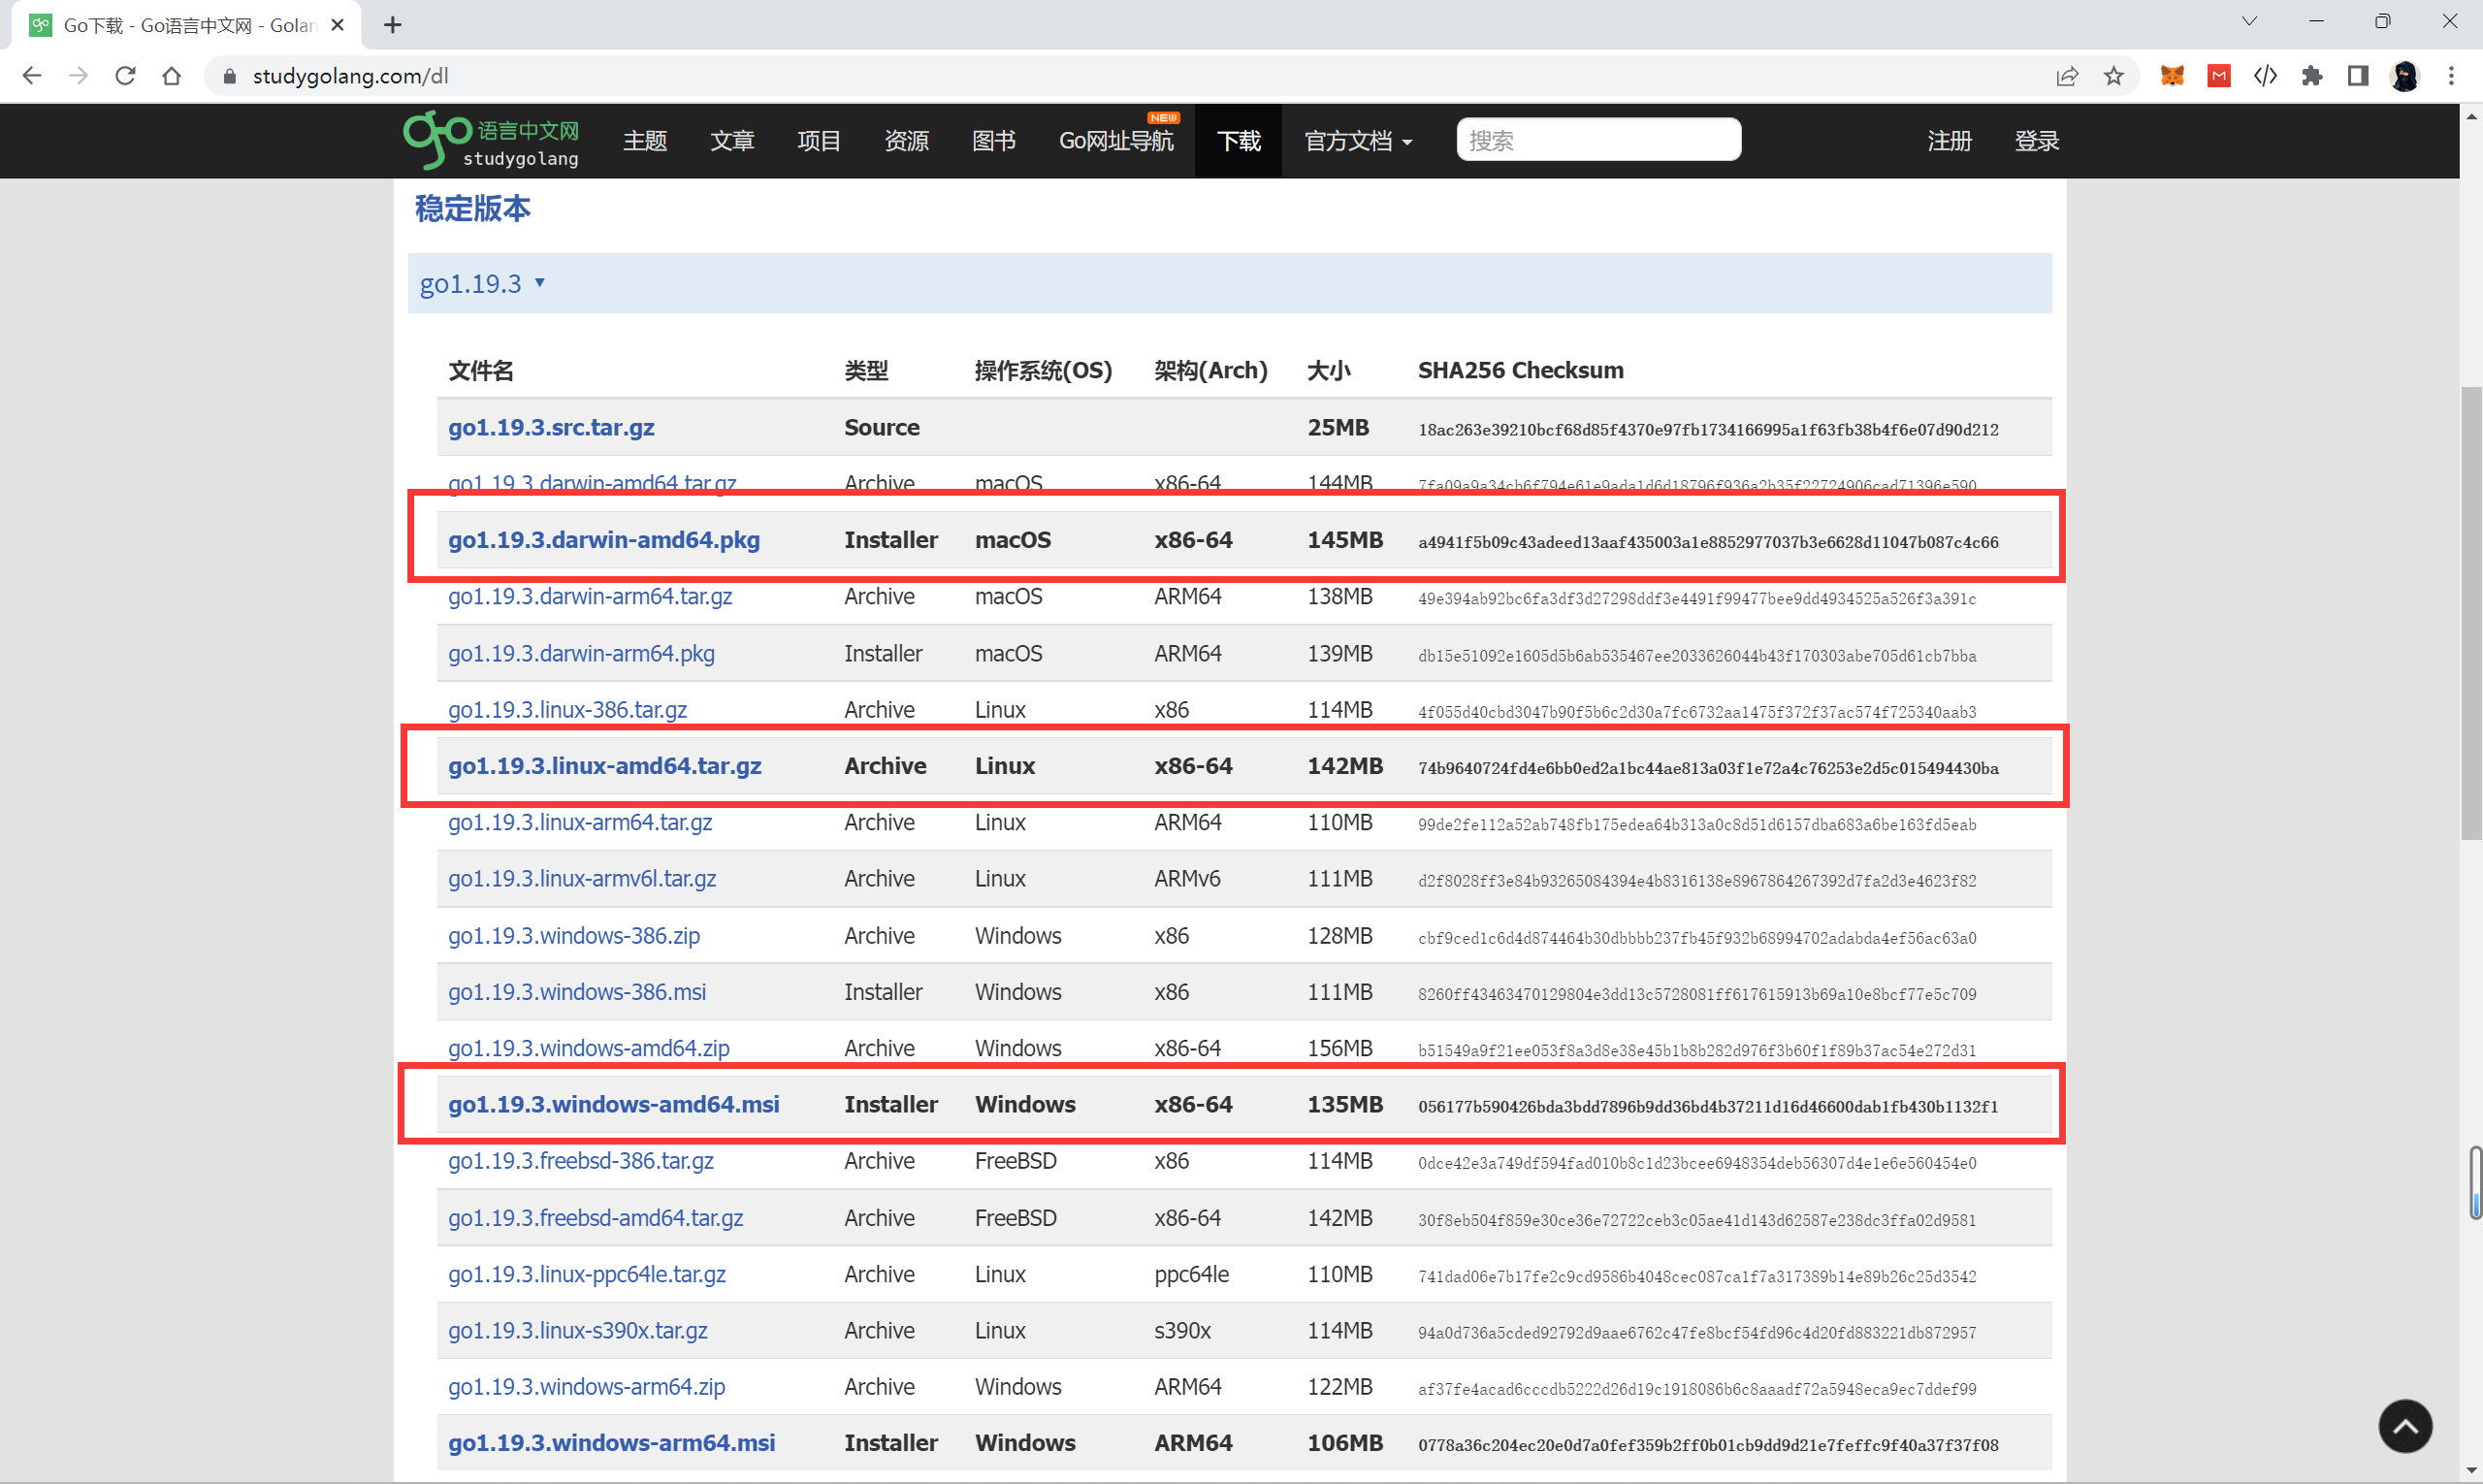Click the ARMv6 architecture cell

(x=1187, y=879)
